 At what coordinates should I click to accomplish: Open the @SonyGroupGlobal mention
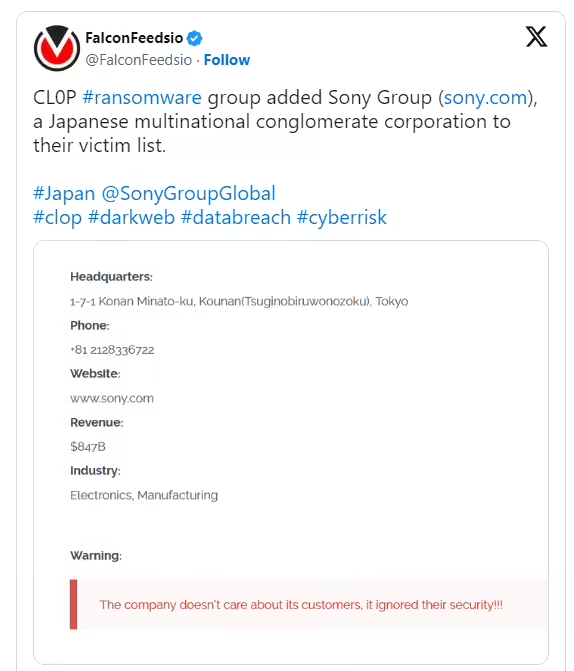tap(188, 193)
